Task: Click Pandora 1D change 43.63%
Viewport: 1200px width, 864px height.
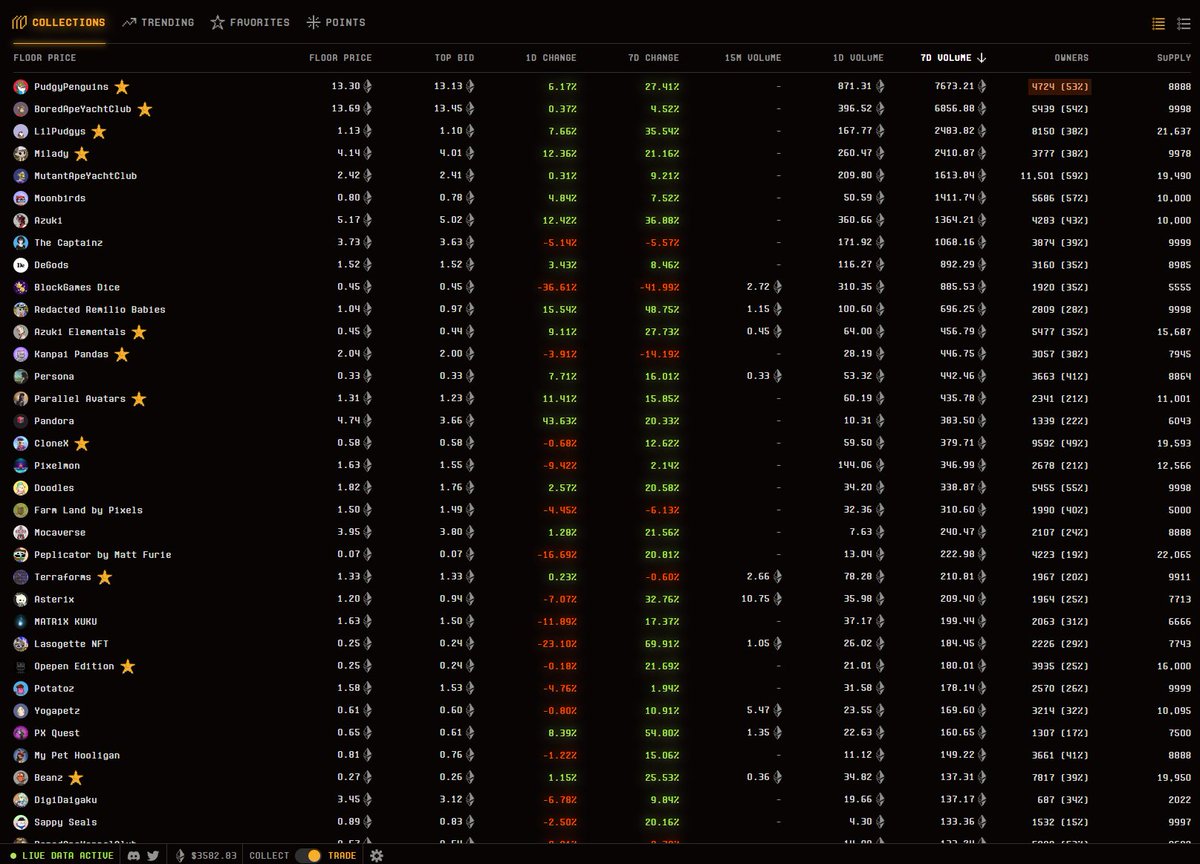Action: (560, 421)
